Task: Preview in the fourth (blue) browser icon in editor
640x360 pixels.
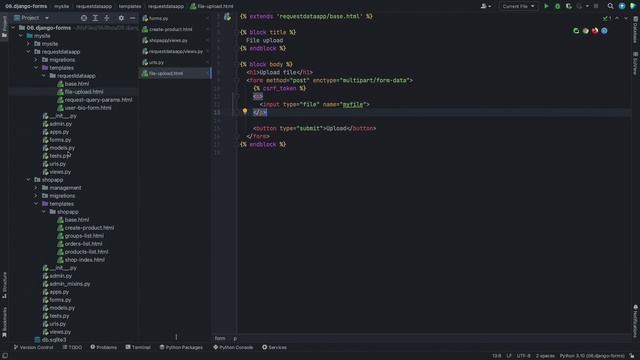Action: pyautogui.click(x=604, y=31)
